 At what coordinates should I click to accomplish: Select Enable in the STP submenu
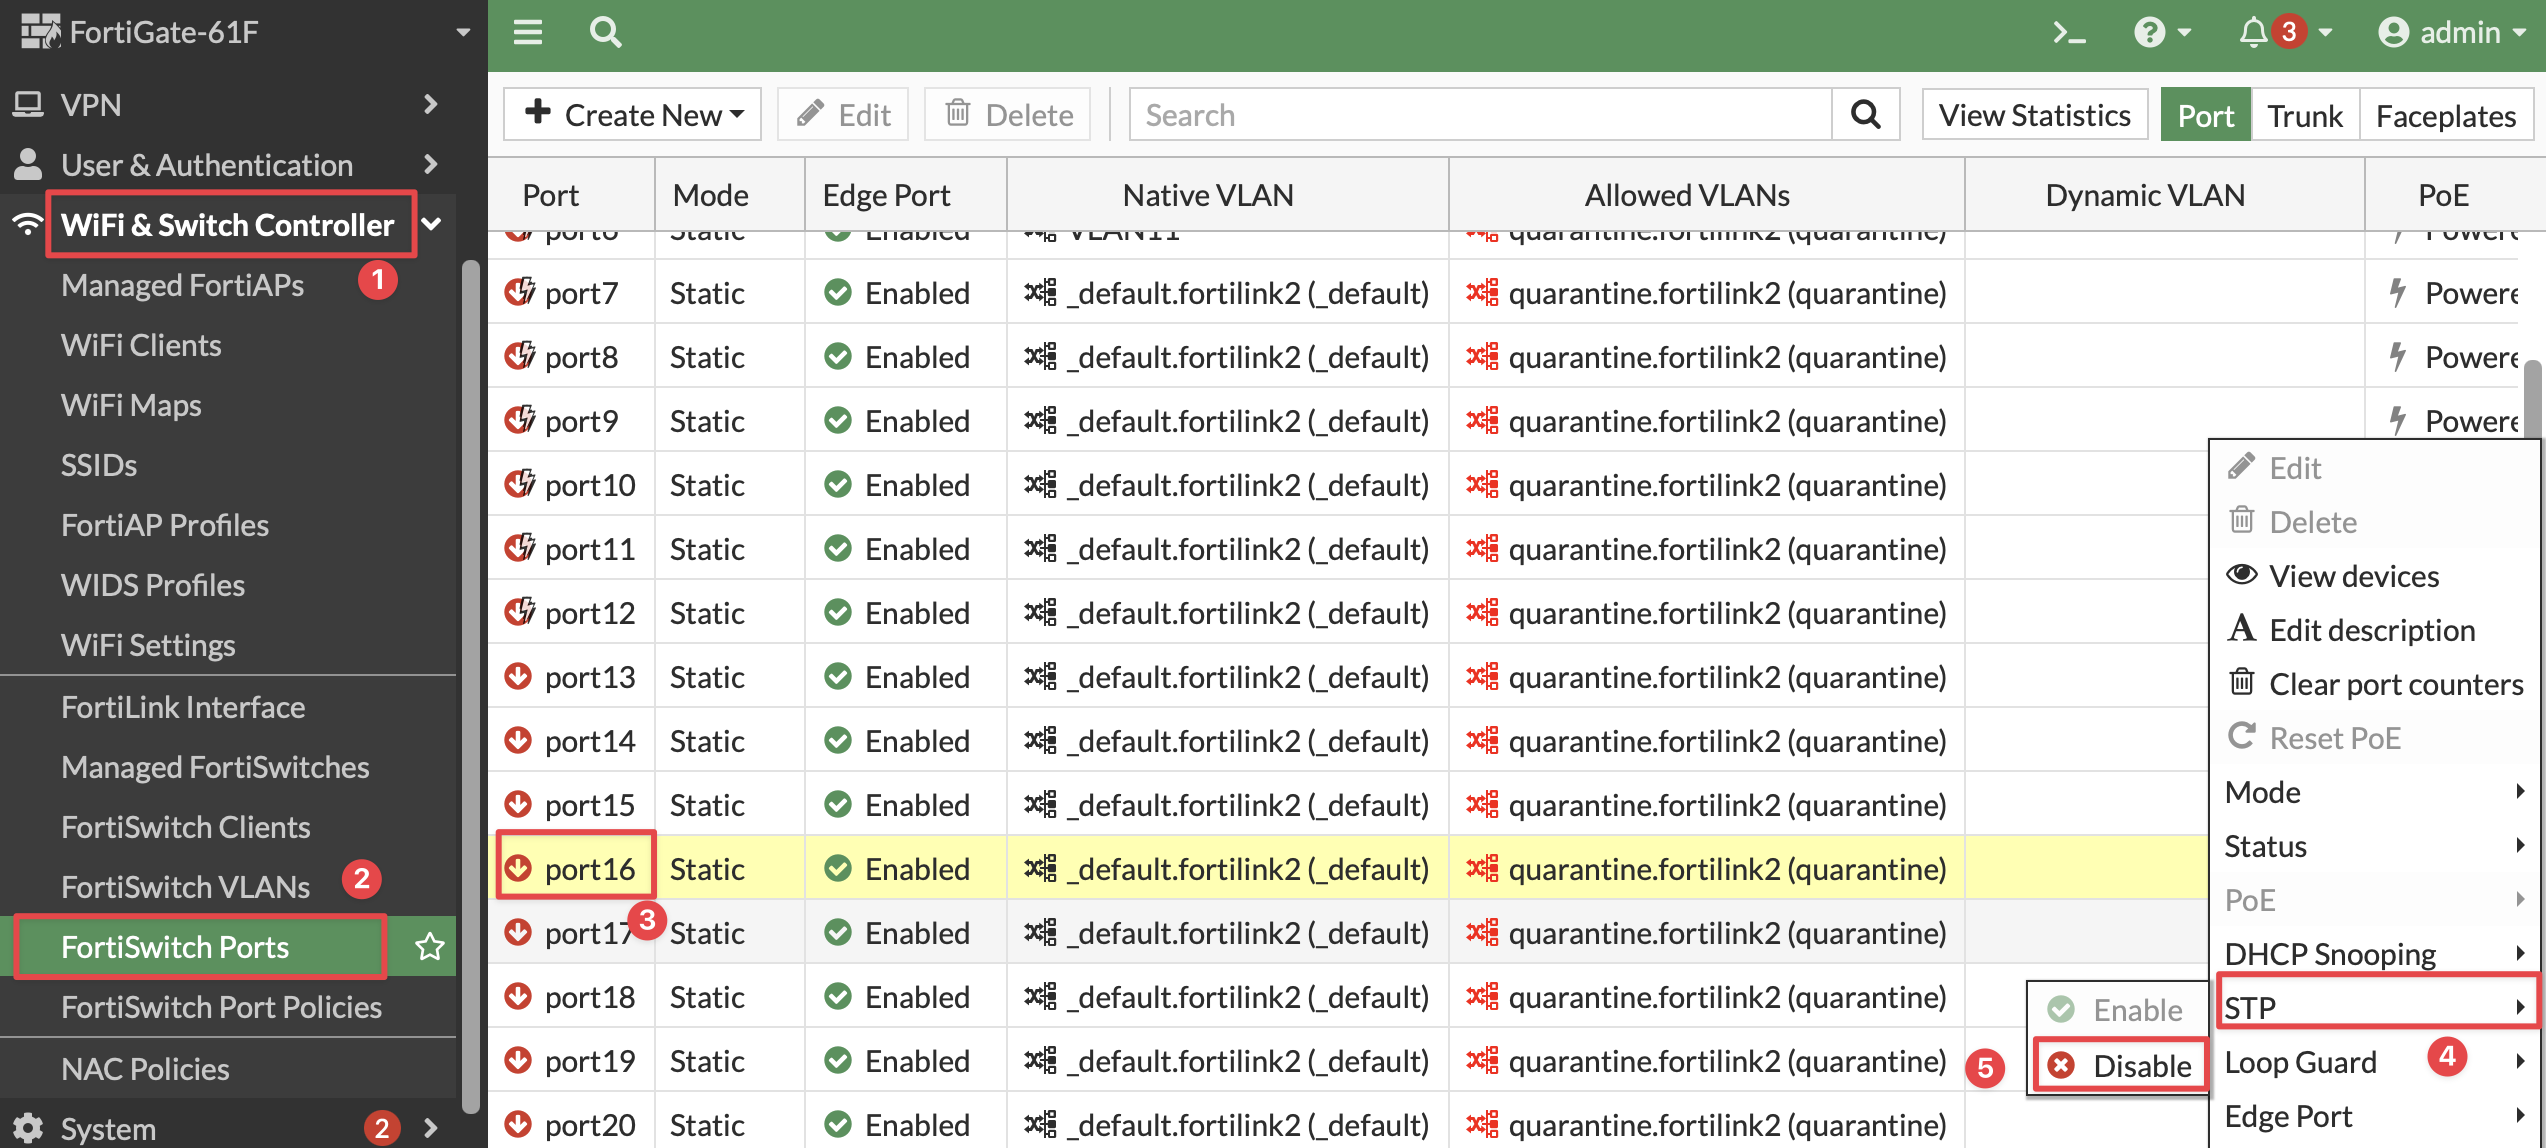(x=2117, y=1010)
